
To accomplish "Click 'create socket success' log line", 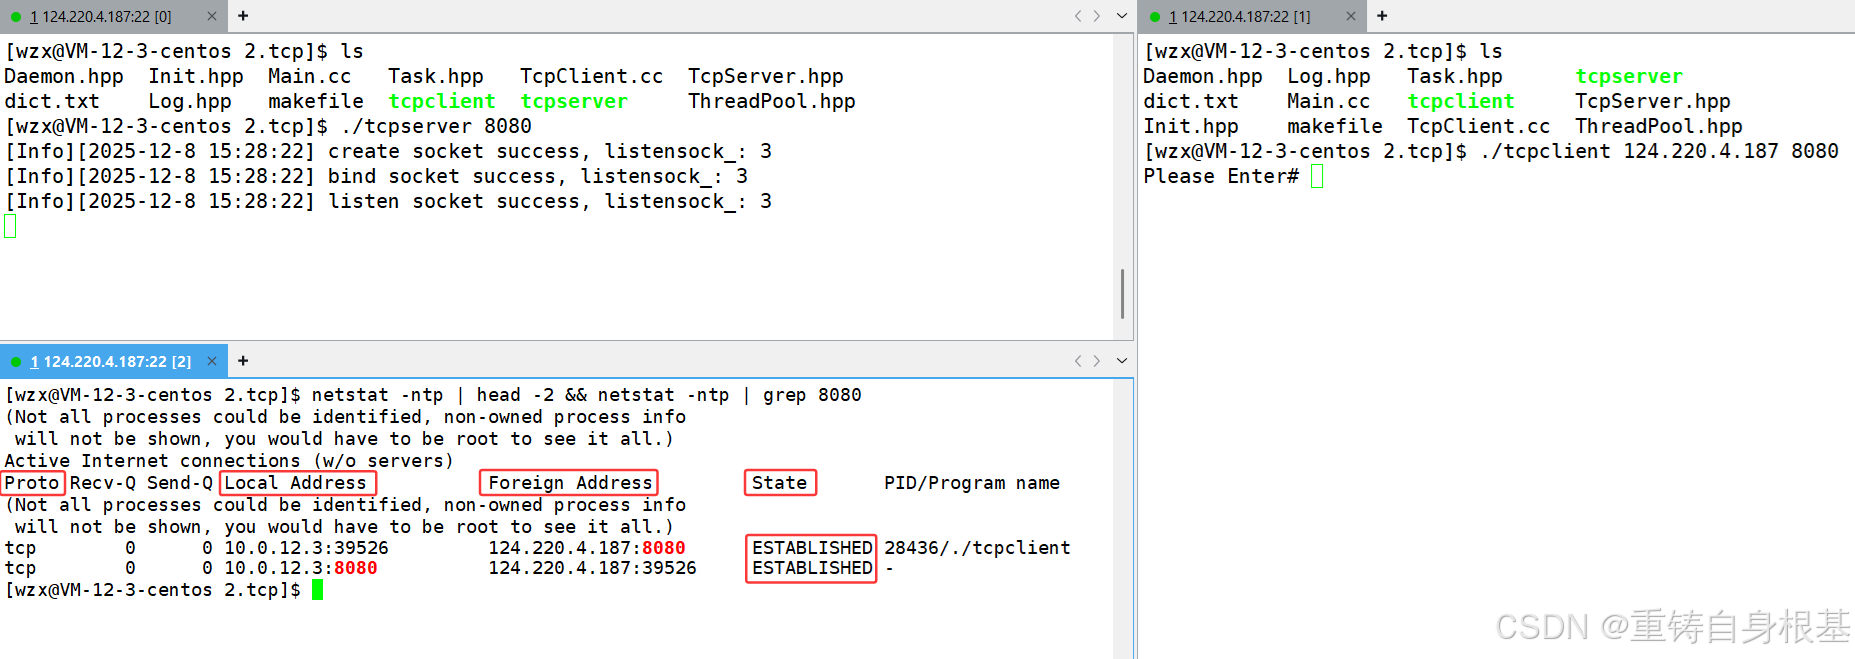I will coord(388,151).
